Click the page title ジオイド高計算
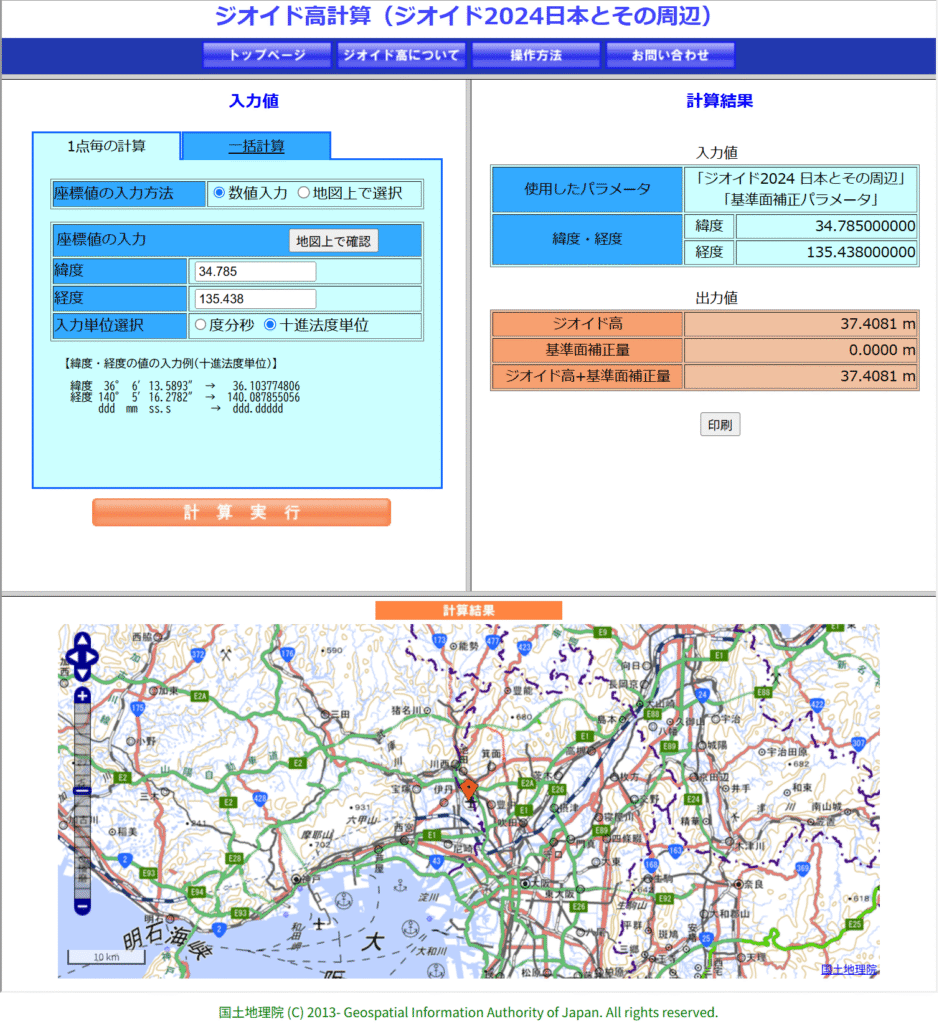The image size is (939, 1024). pyautogui.click(x=463, y=16)
